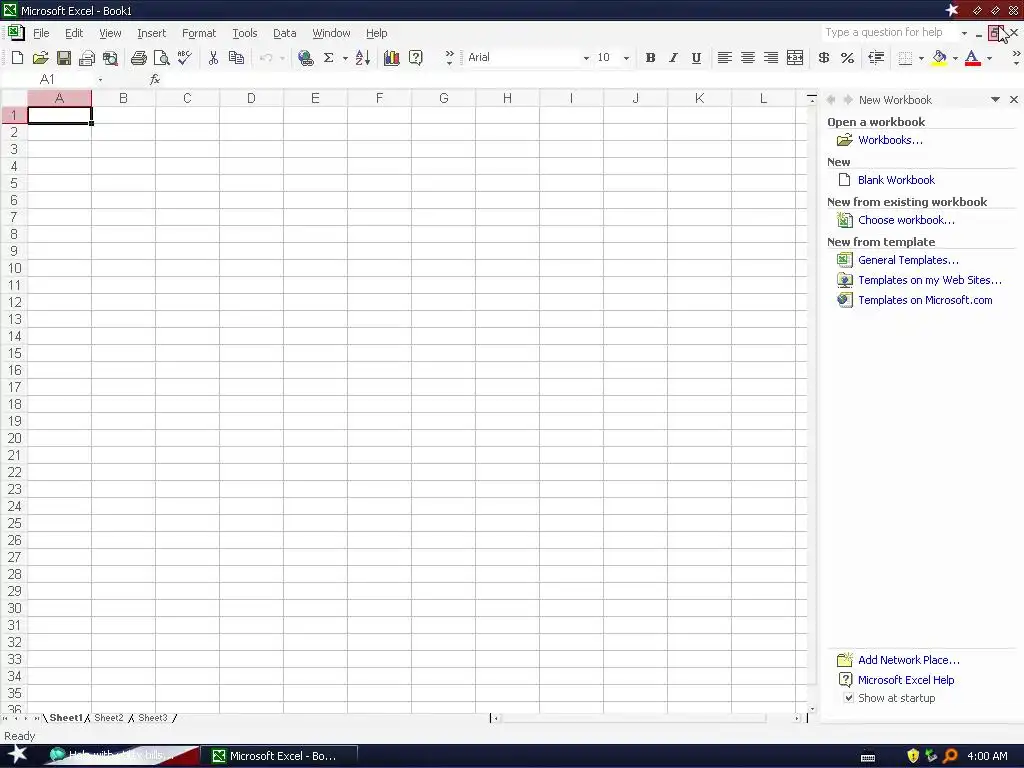The width and height of the screenshot is (1024, 768).
Task: Toggle bold formatting
Action: tap(650, 58)
